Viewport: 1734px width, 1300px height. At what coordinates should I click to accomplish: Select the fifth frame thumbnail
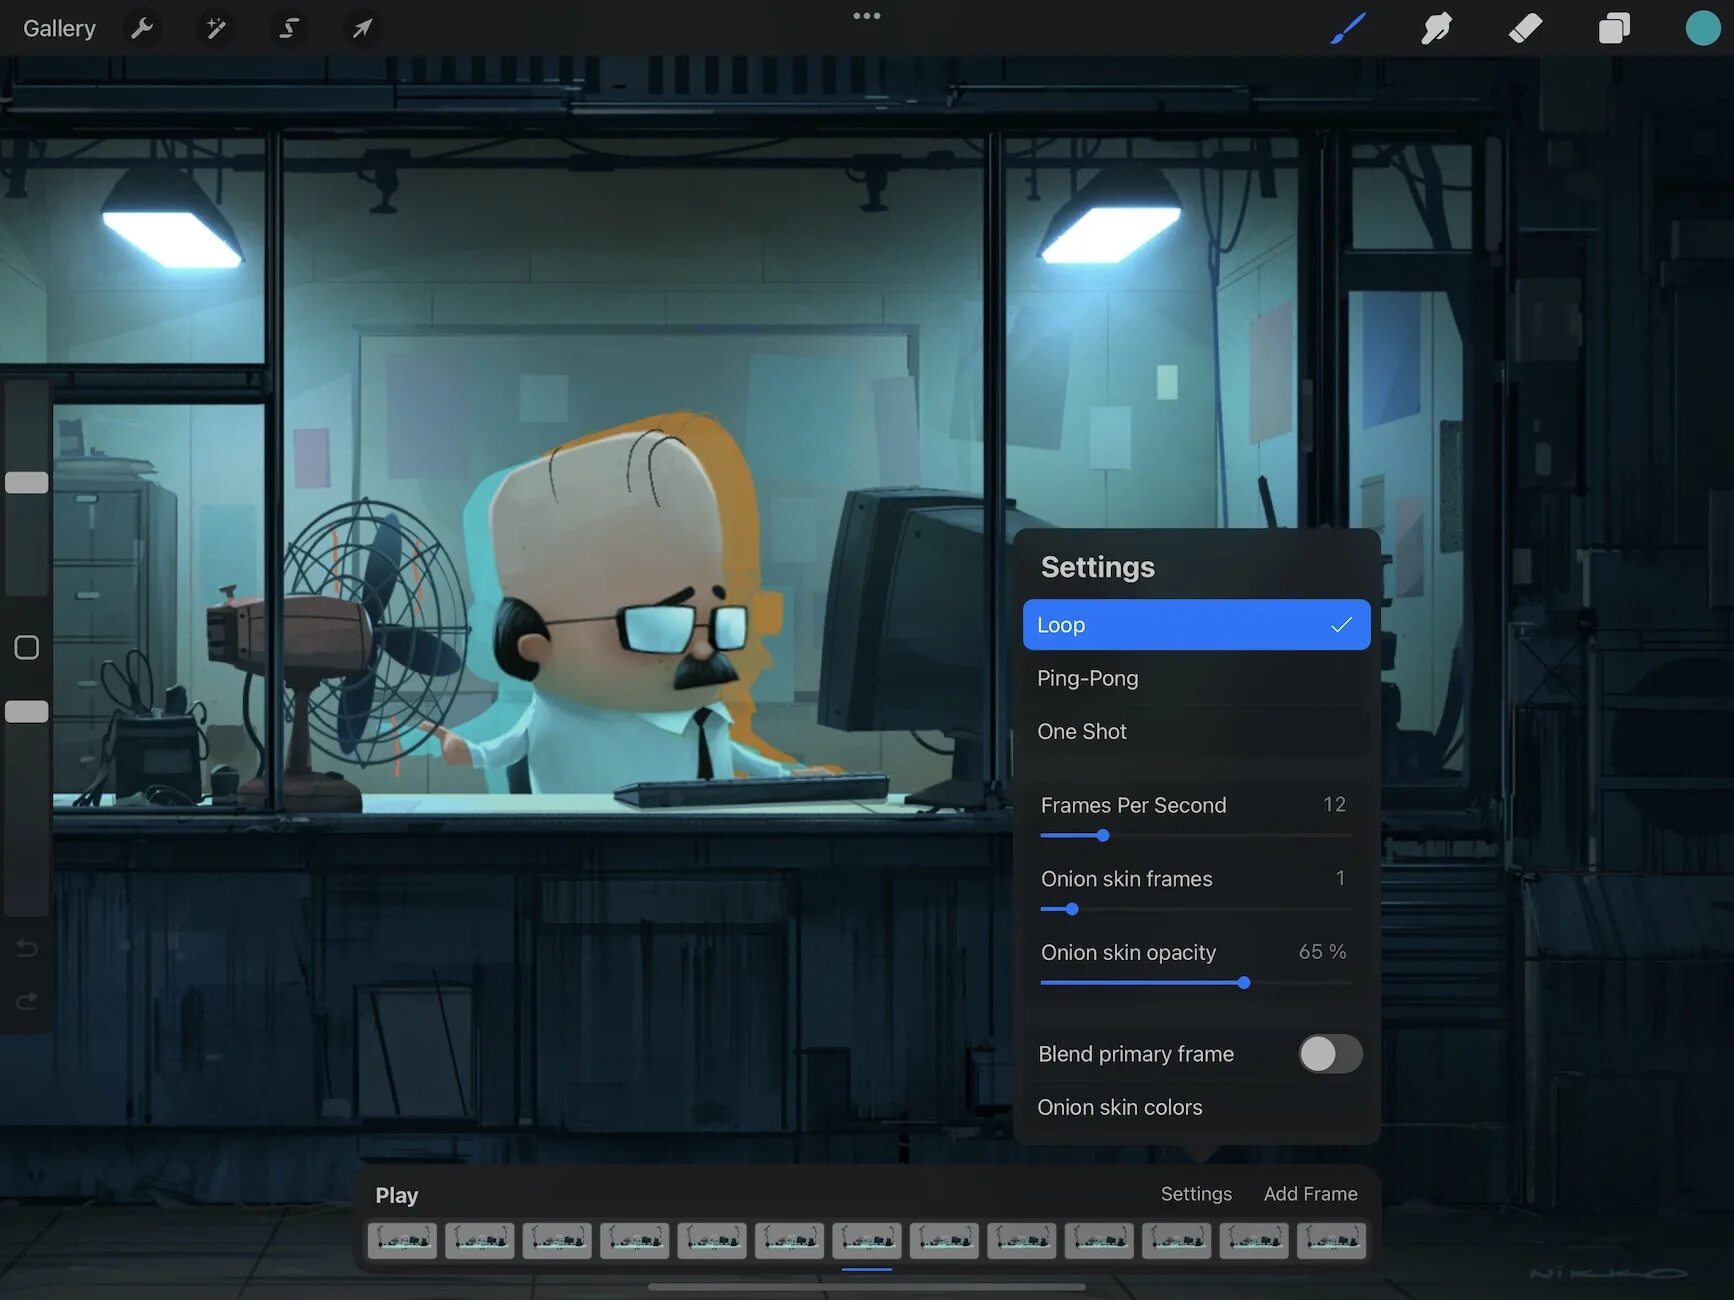(x=712, y=1240)
